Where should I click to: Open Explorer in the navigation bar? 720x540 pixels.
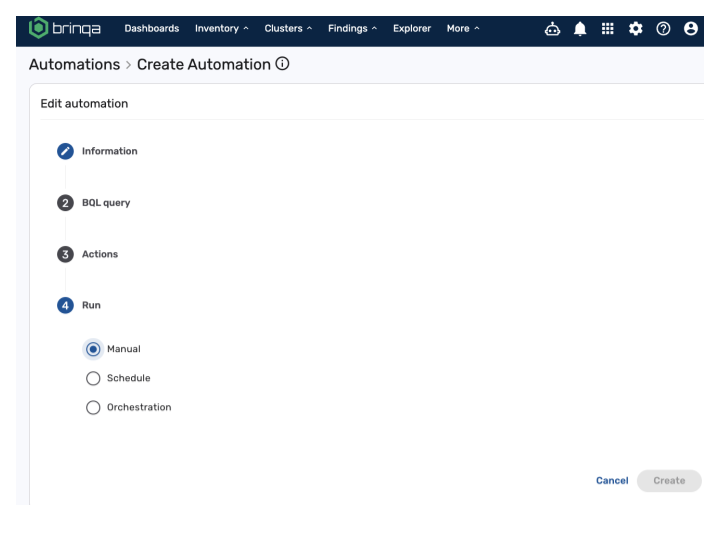point(412,28)
